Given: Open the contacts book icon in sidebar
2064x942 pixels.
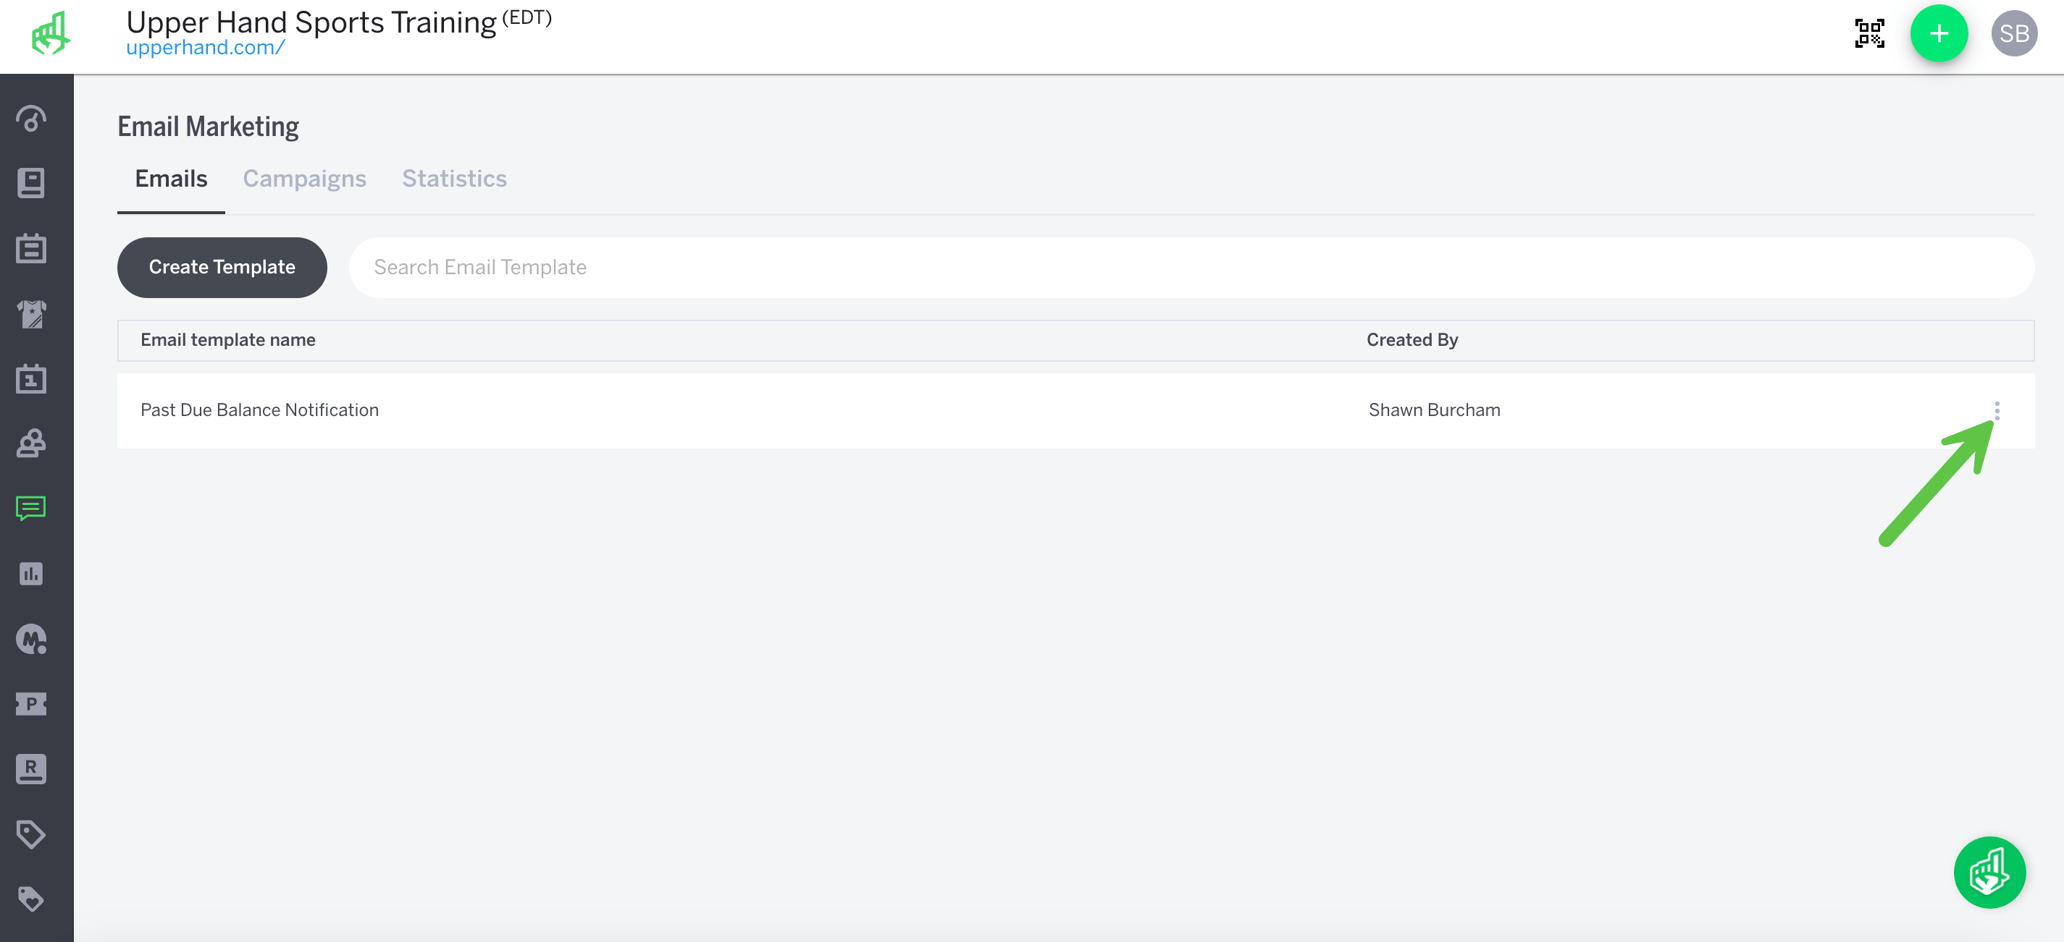Looking at the screenshot, I should pyautogui.click(x=32, y=183).
